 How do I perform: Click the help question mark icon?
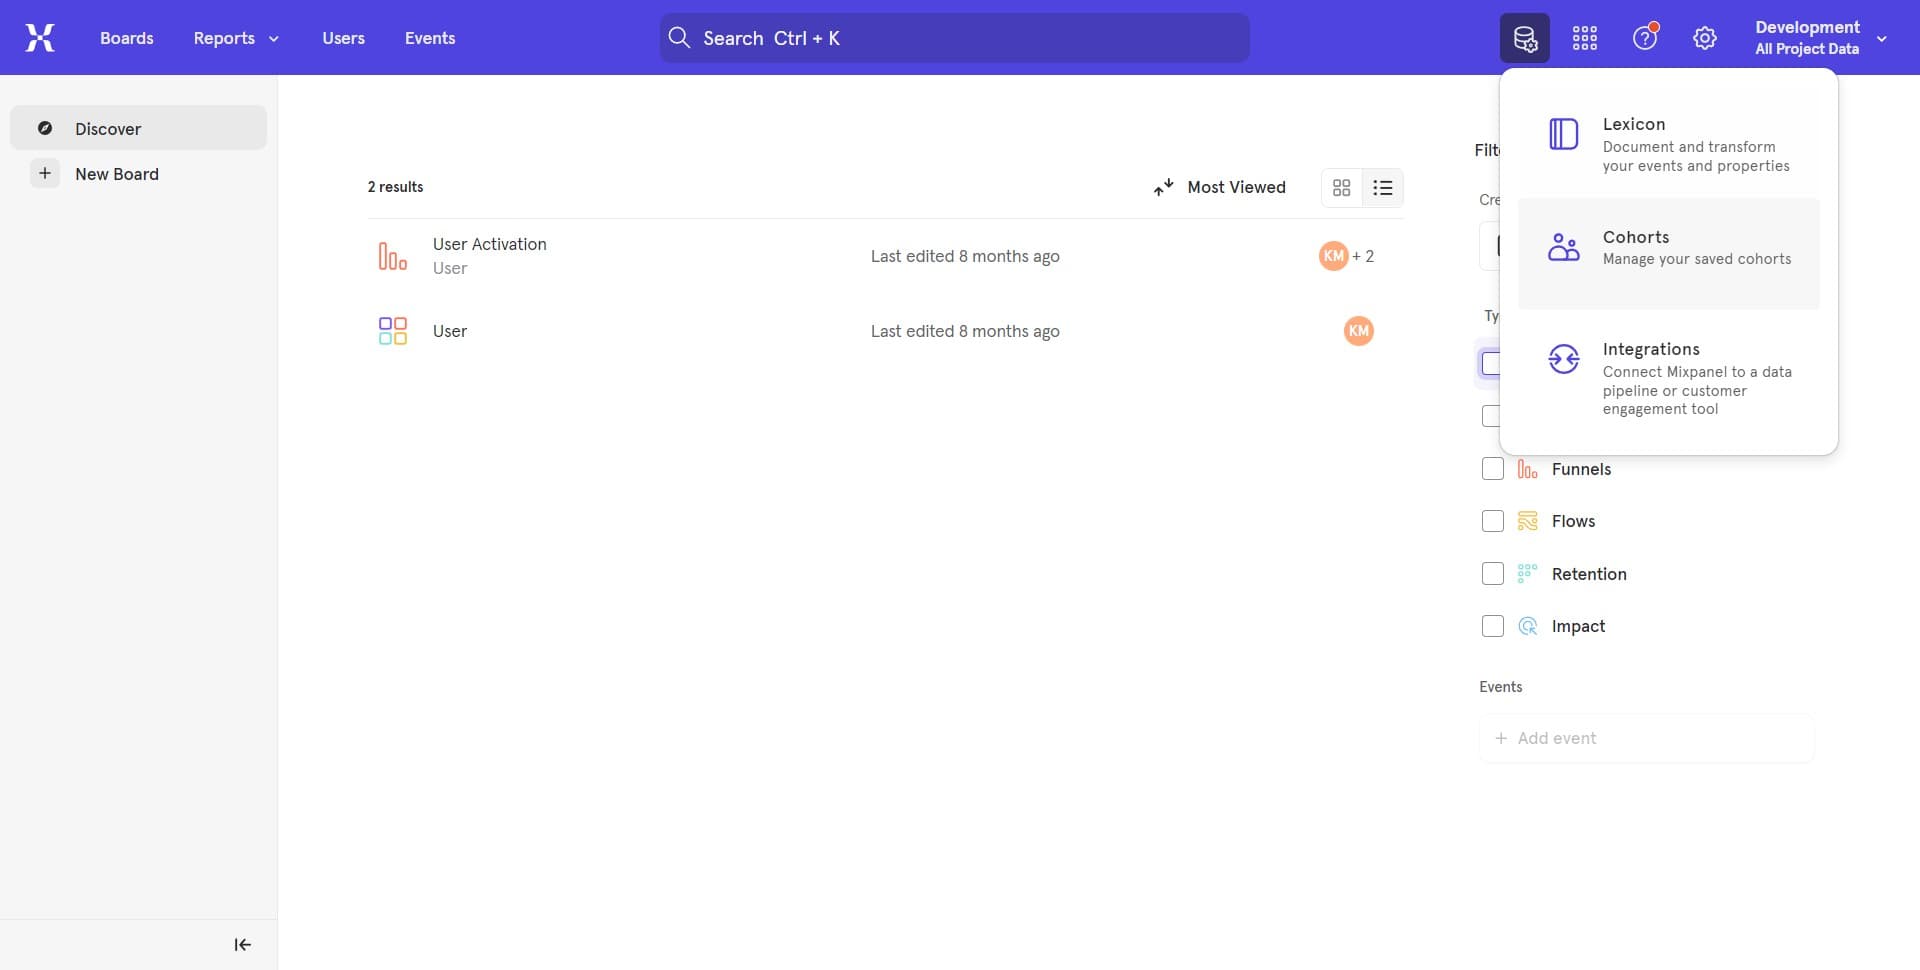coord(1643,37)
